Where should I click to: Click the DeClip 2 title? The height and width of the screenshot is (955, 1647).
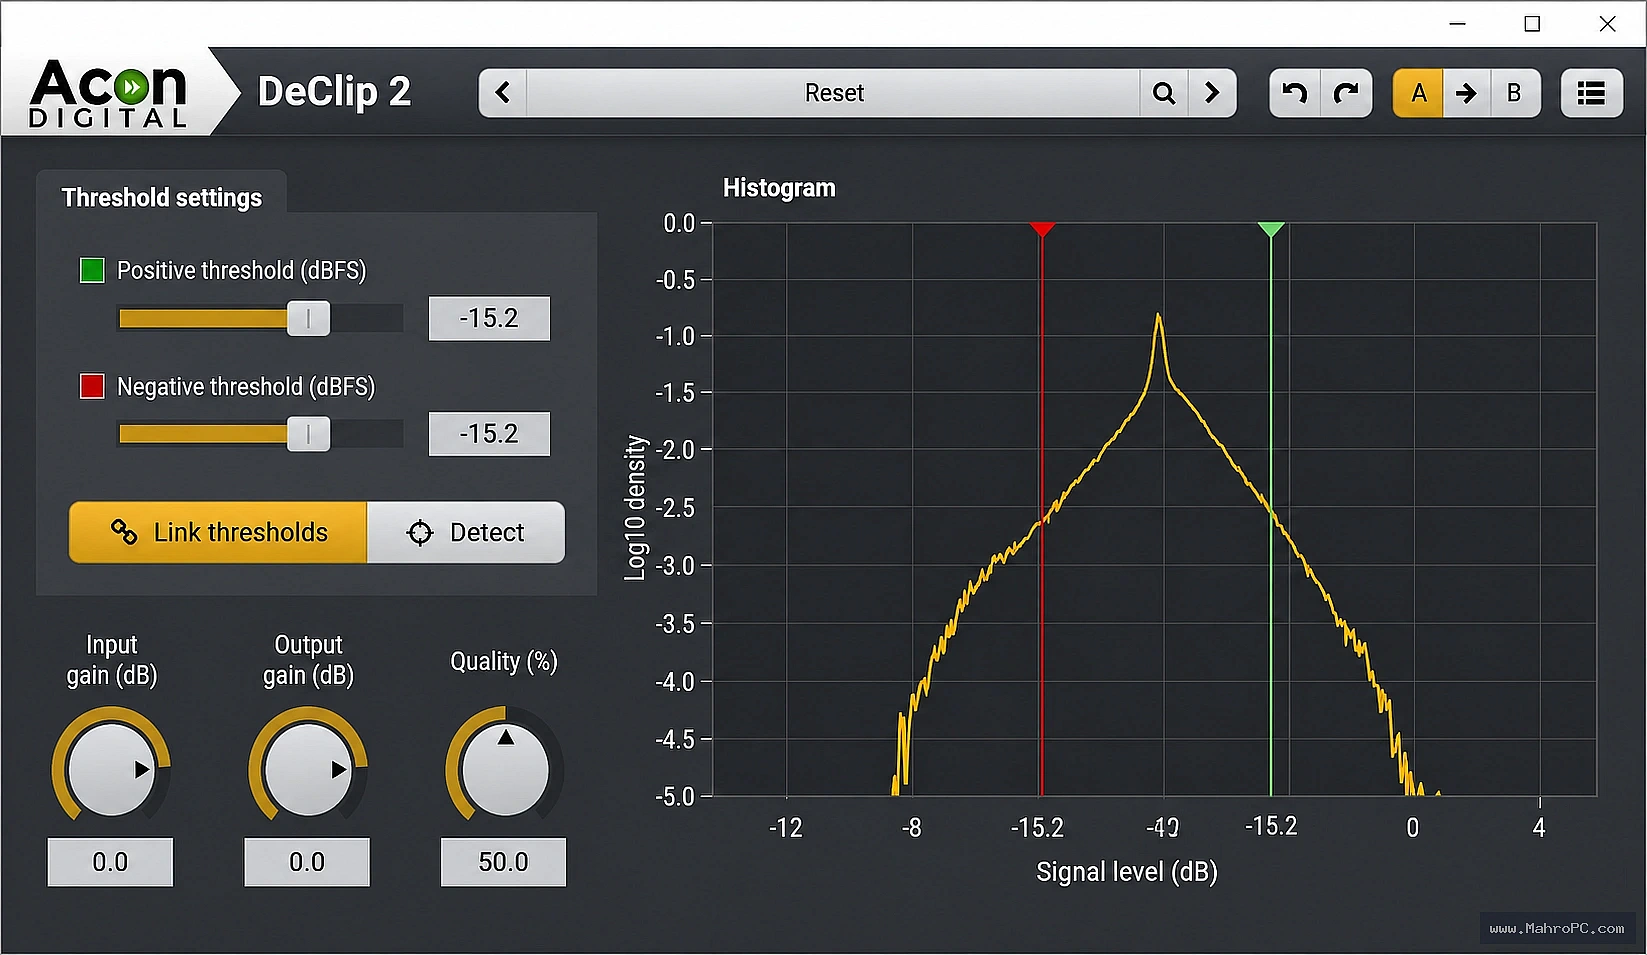click(334, 92)
